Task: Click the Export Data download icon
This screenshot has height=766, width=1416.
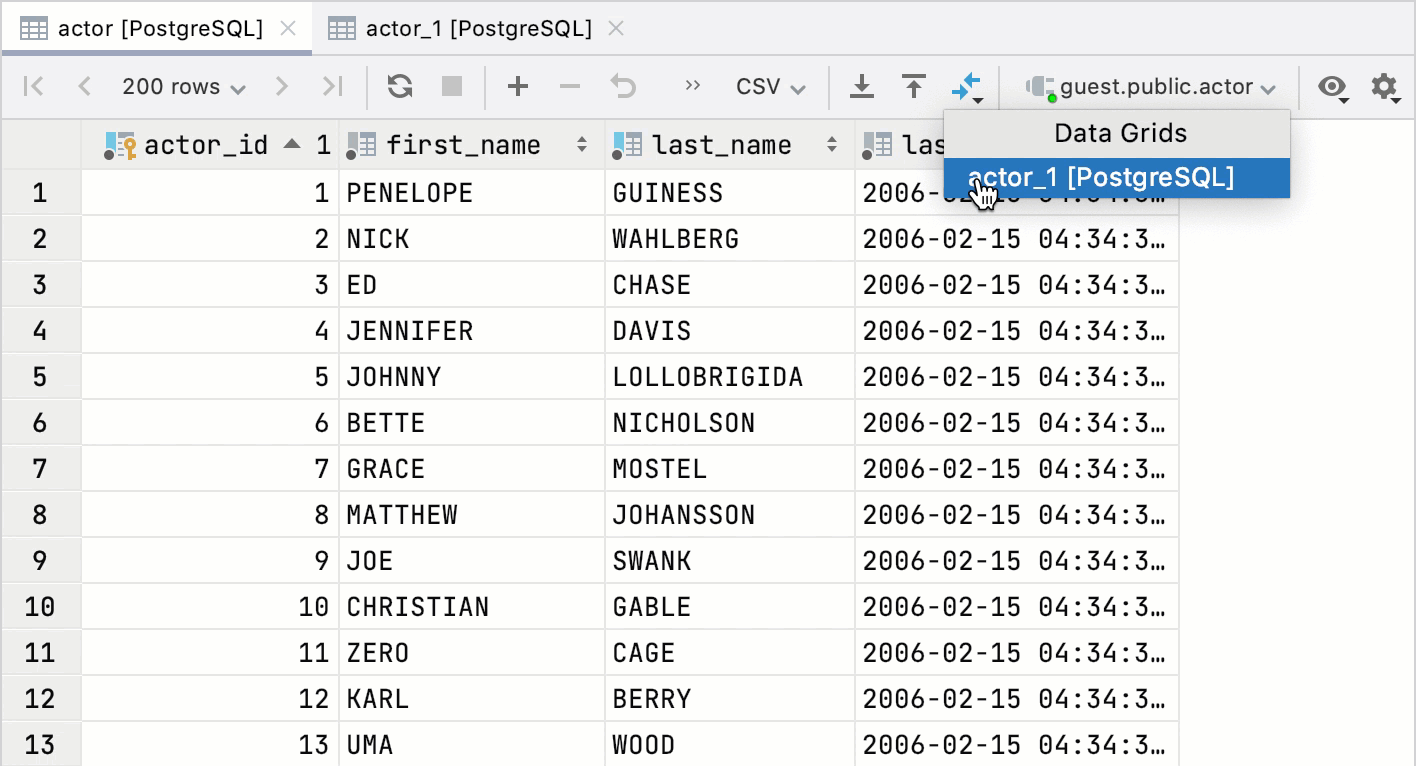Action: coord(861,87)
